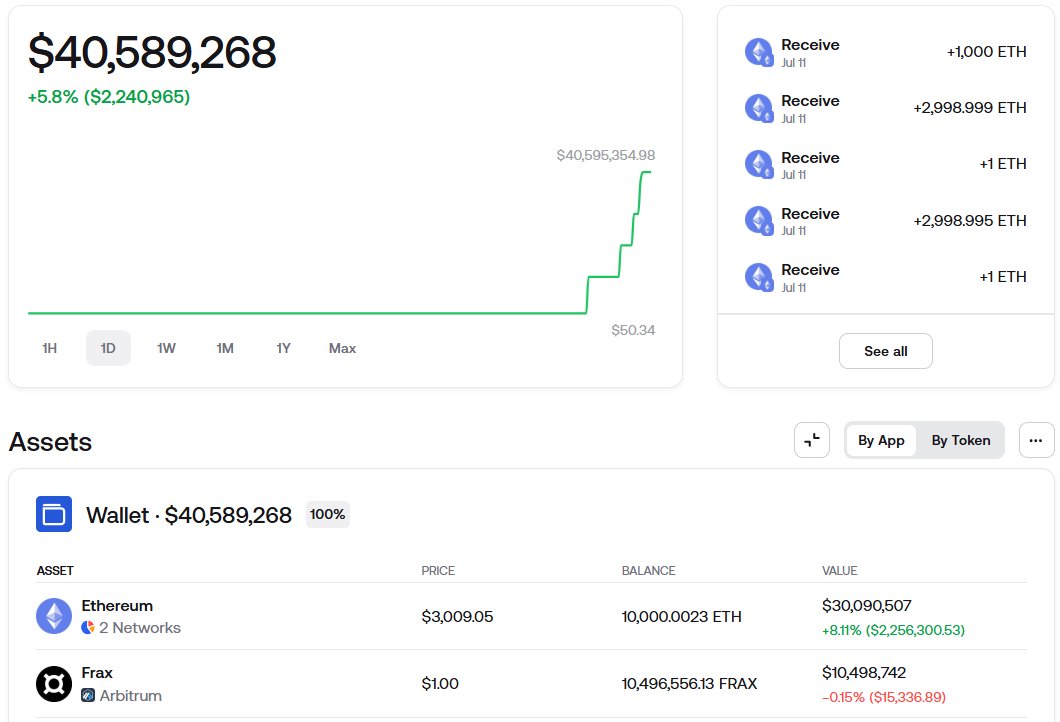Click the Ethereum asset name
The image size is (1060, 722).
(x=117, y=606)
